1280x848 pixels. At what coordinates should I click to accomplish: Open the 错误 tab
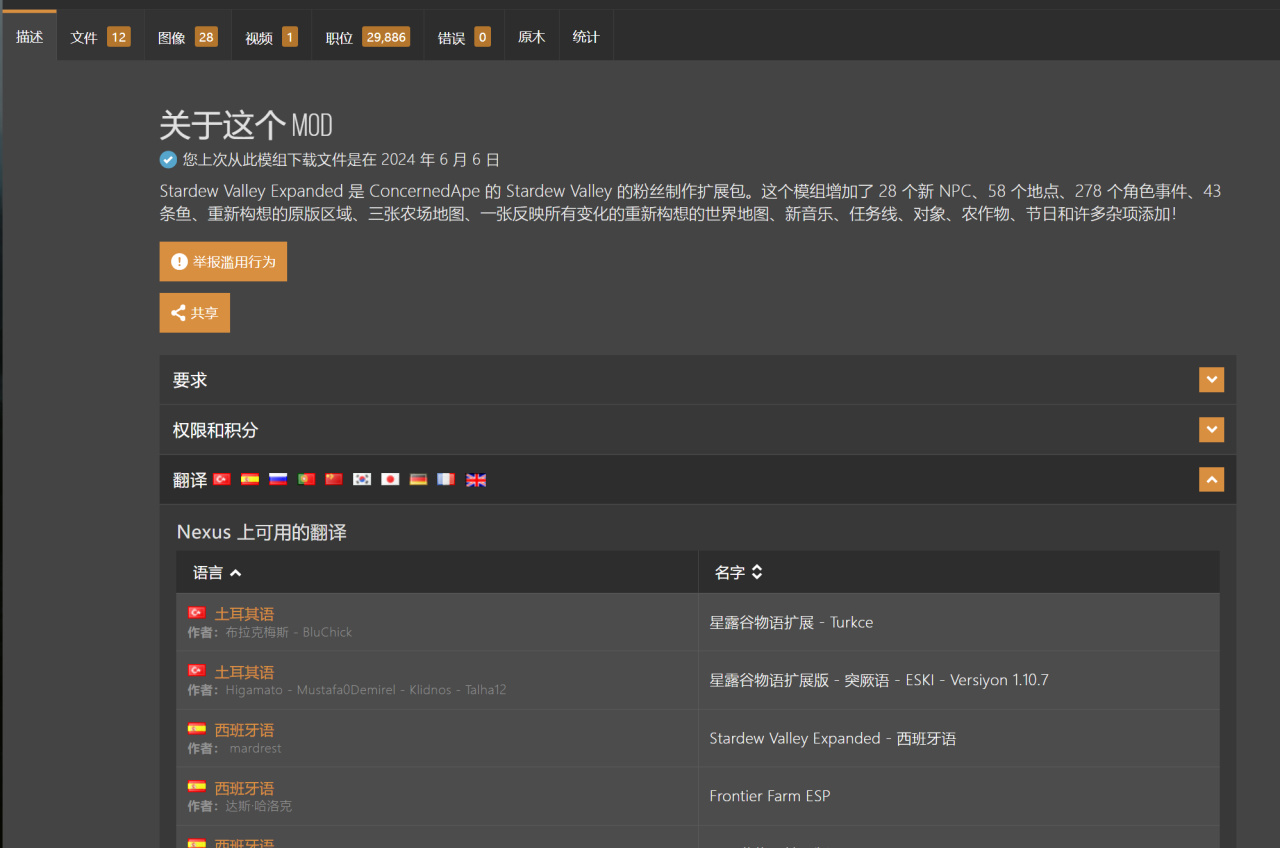click(464, 37)
